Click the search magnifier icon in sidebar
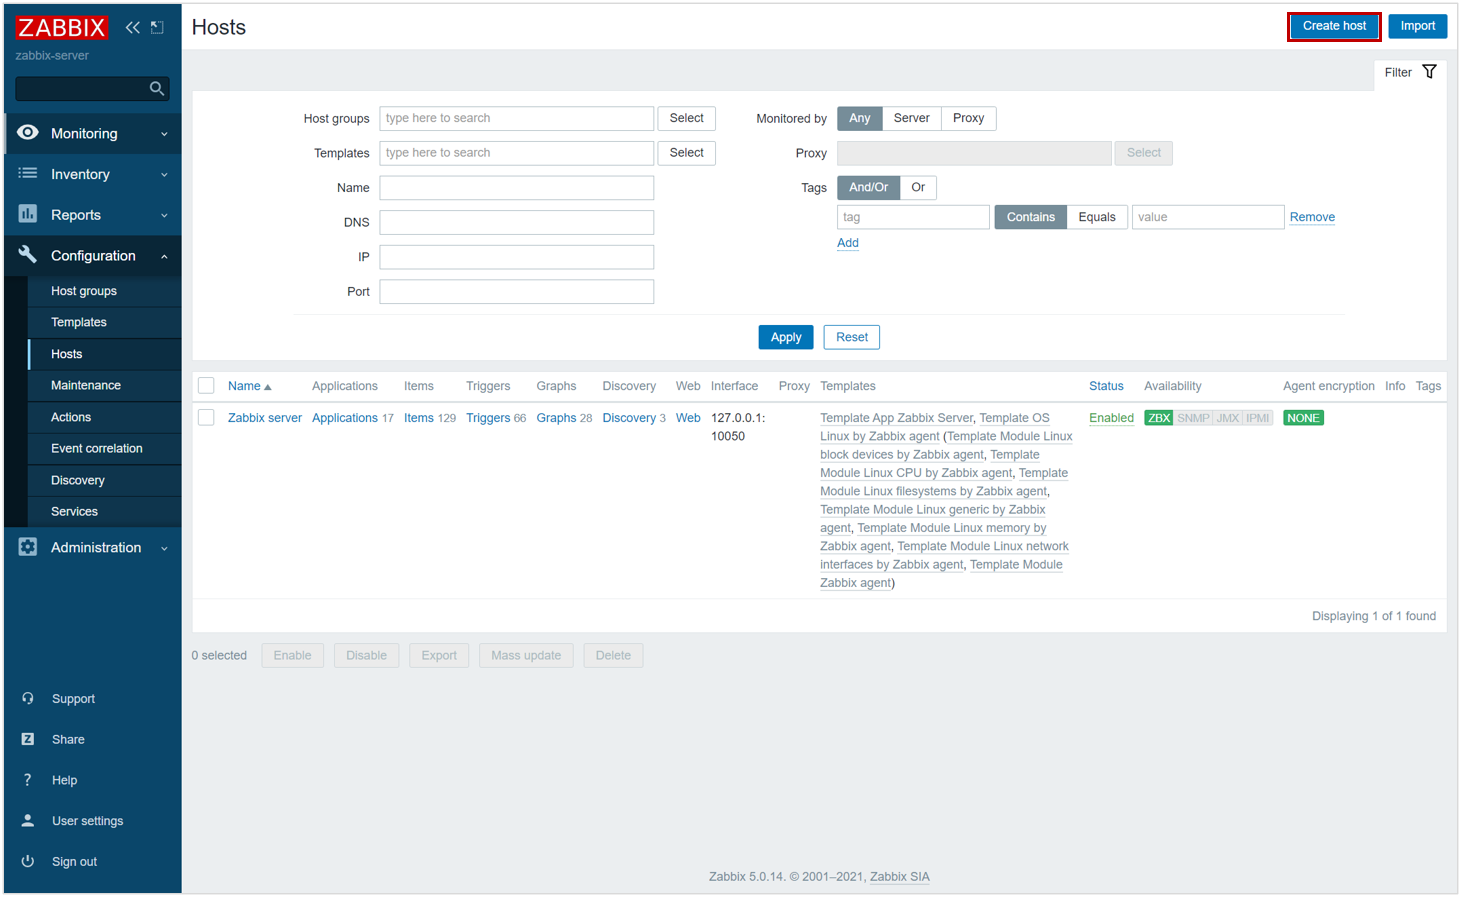Image resolution: width=1460 pixels, height=897 pixels. tap(157, 89)
